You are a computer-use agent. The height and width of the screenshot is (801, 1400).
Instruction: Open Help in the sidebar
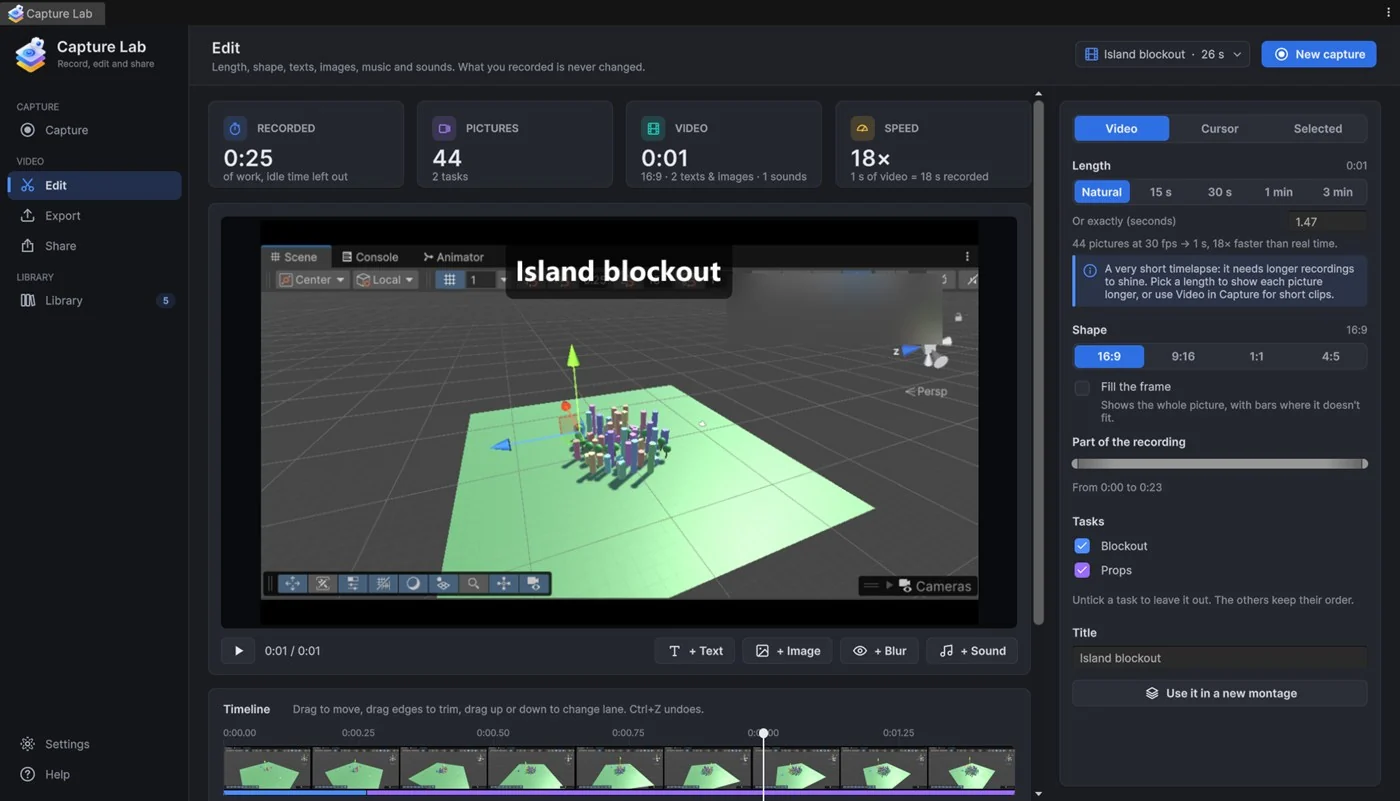tap(94, 774)
